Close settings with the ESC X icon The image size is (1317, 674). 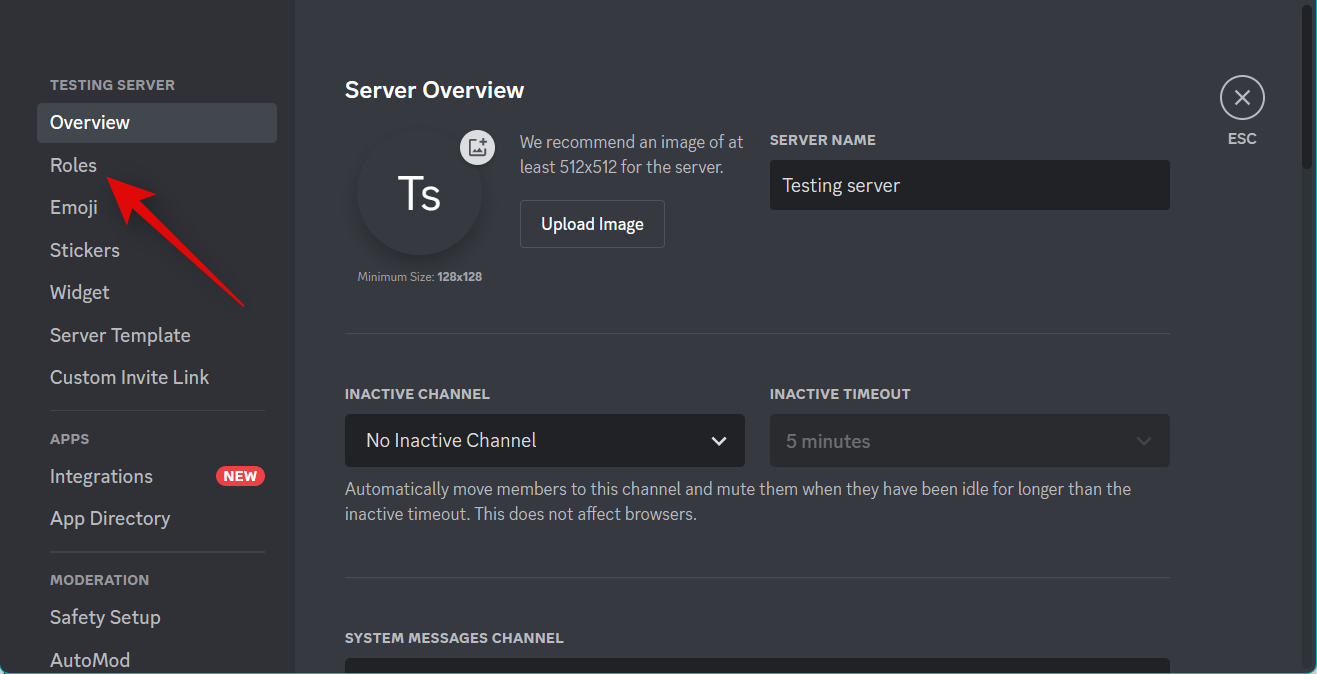[1242, 98]
